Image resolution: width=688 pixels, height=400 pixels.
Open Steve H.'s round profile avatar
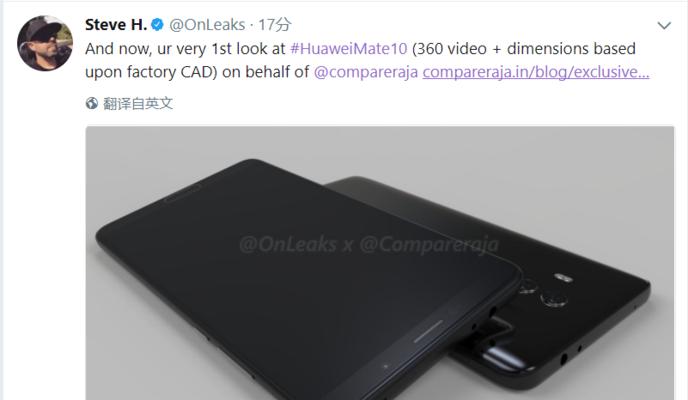(x=45, y=43)
